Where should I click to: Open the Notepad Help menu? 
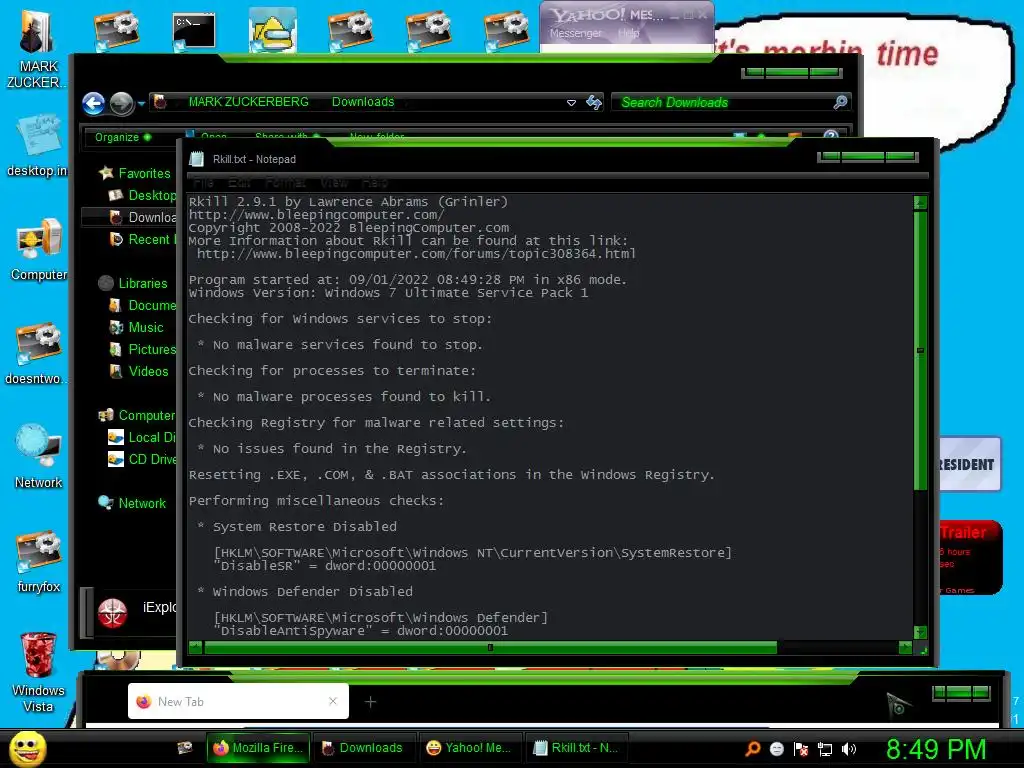[x=375, y=182]
